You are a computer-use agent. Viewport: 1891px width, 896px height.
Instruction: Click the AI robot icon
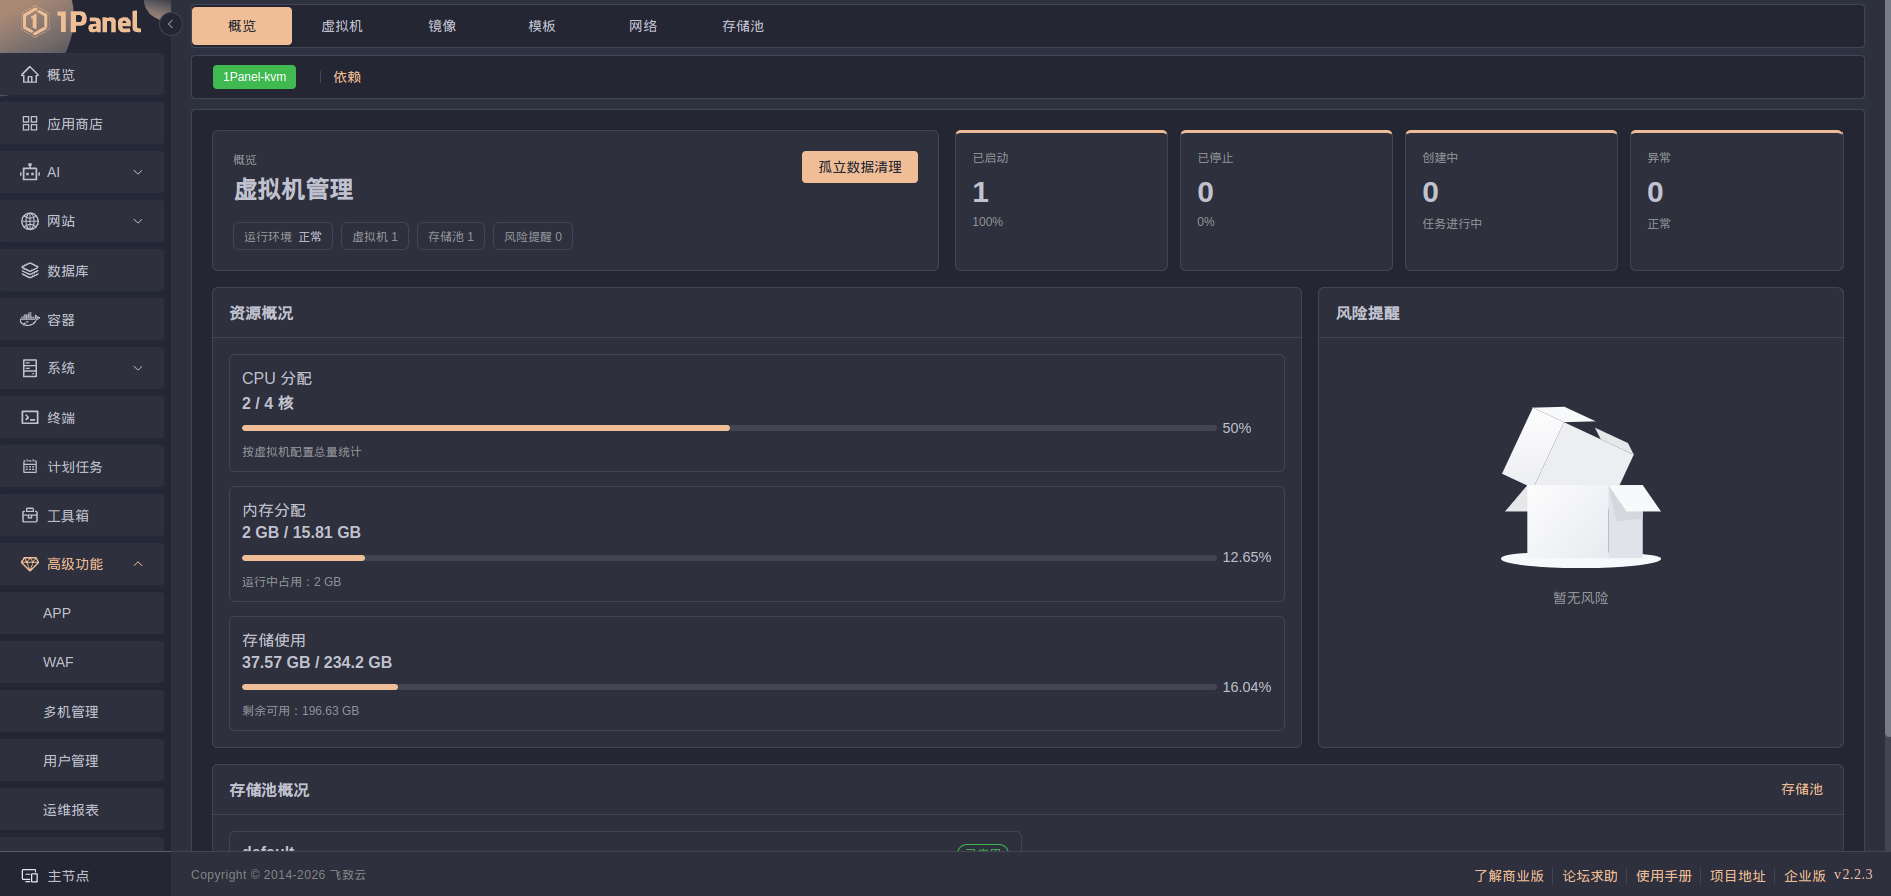[x=30, y=172]
